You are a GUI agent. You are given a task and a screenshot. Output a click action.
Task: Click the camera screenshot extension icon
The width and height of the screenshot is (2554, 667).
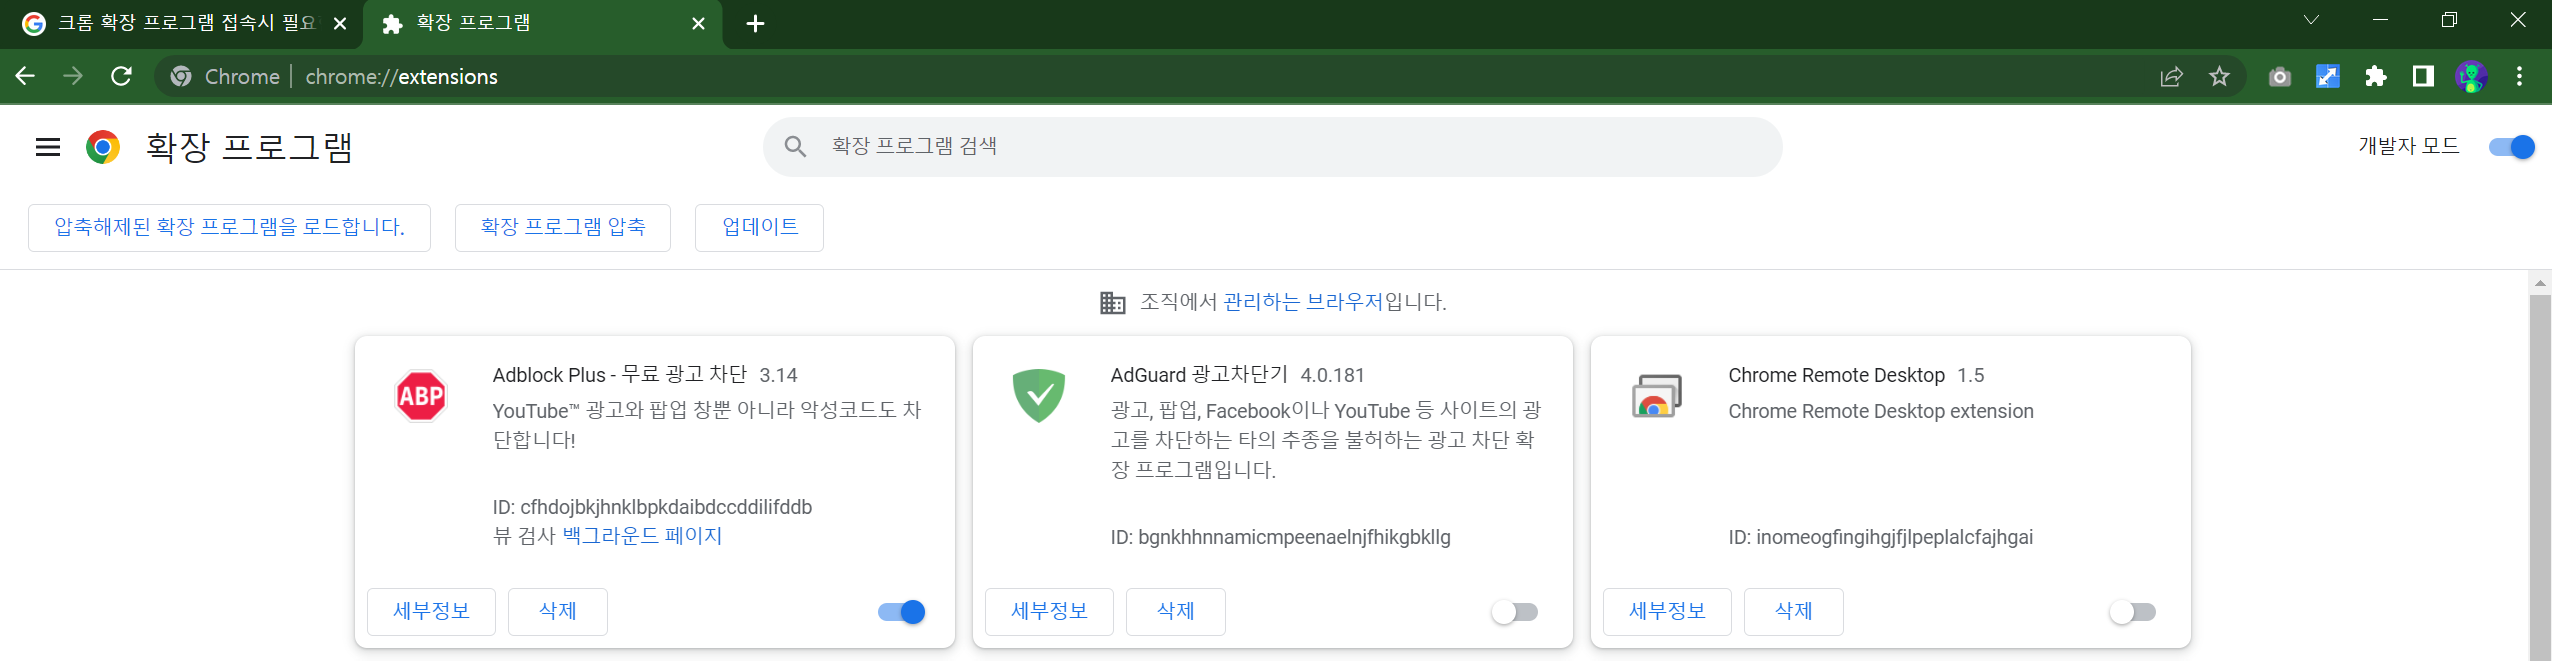[x=2280, y=77]
